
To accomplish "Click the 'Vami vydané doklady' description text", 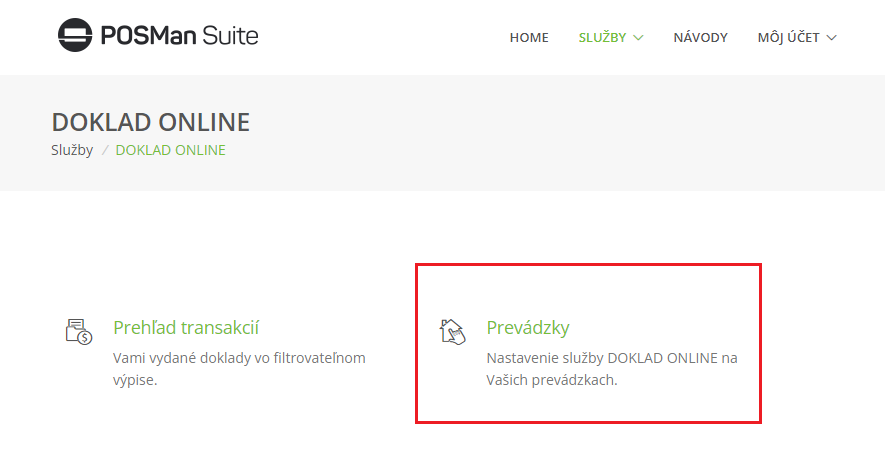I will pyautogui.click(x=239, y=369).
